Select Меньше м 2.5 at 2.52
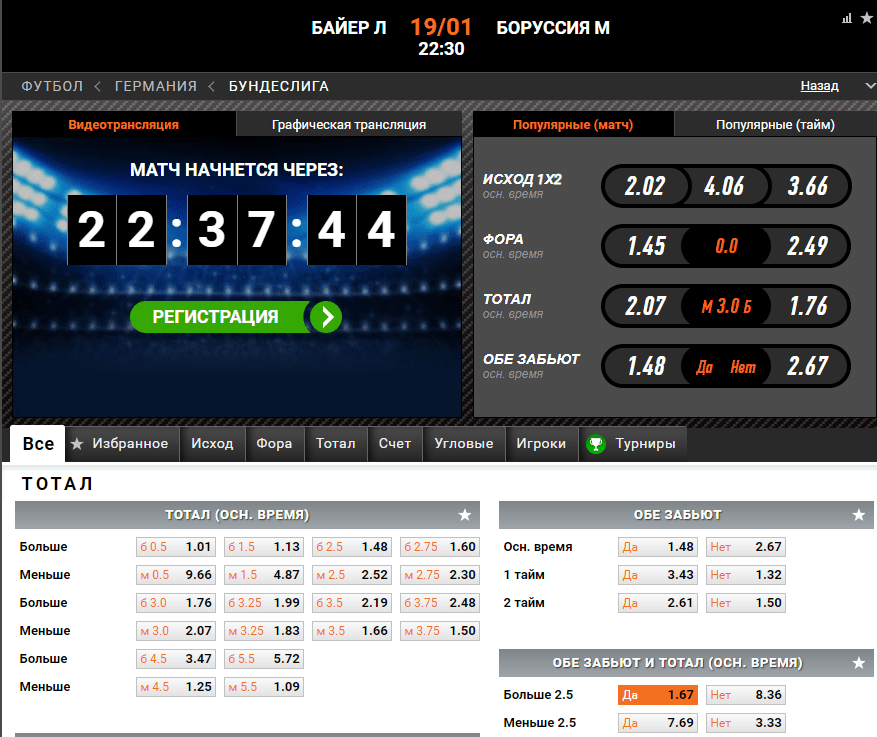 coord(352,575)
